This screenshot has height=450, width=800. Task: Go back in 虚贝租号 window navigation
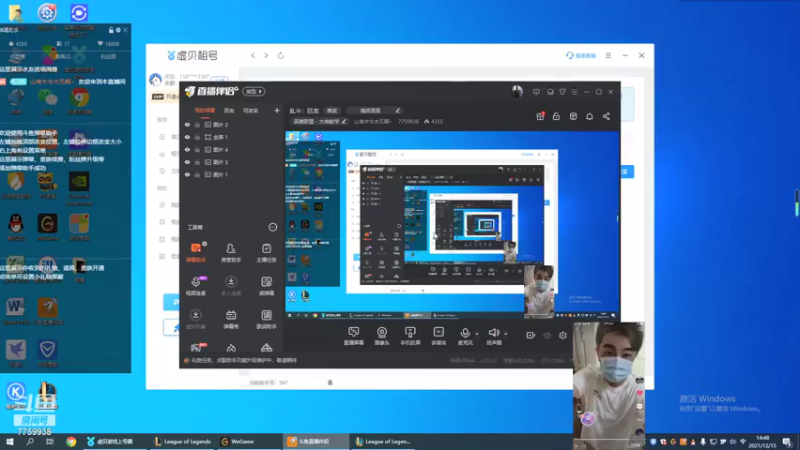[x=253, y=55]
